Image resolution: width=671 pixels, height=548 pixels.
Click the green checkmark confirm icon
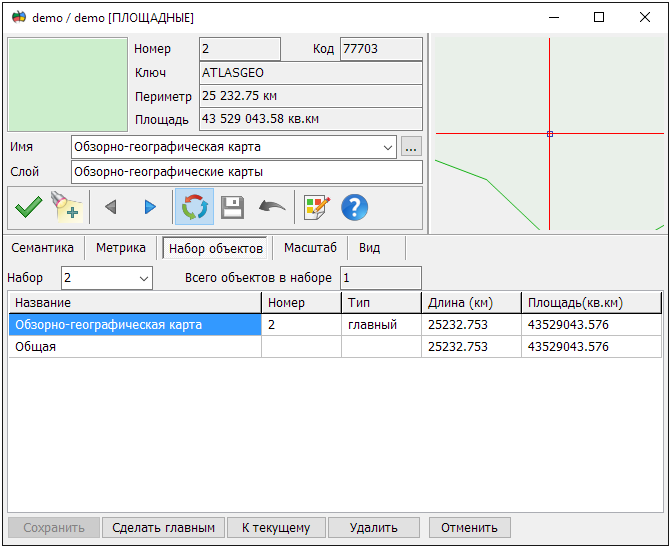pos(28,207)
